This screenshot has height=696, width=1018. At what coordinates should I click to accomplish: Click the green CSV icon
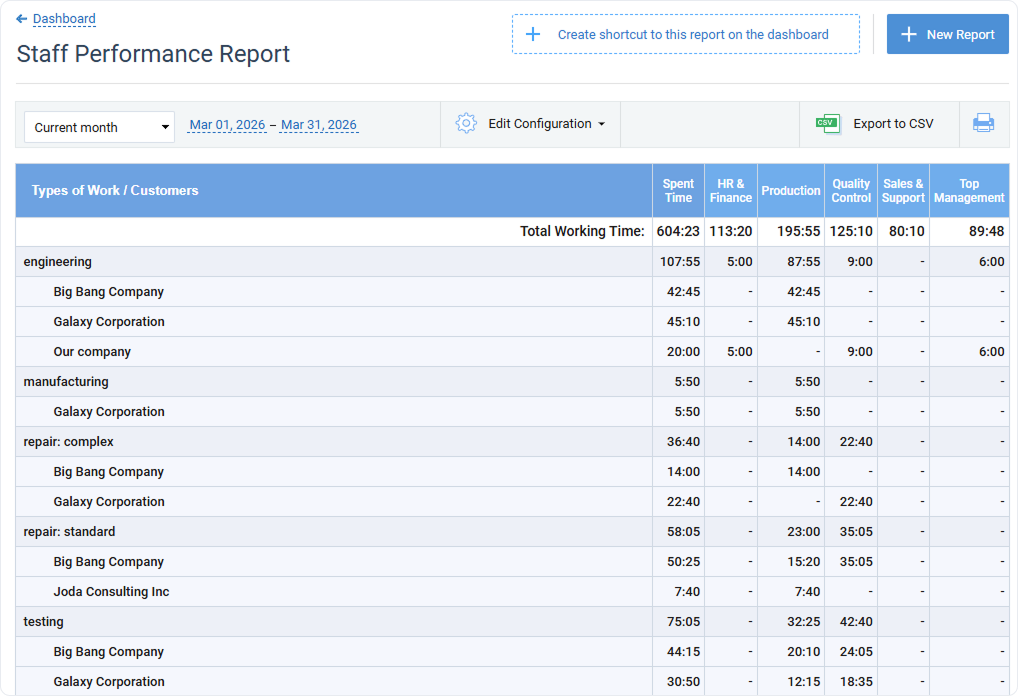point(827,123)
